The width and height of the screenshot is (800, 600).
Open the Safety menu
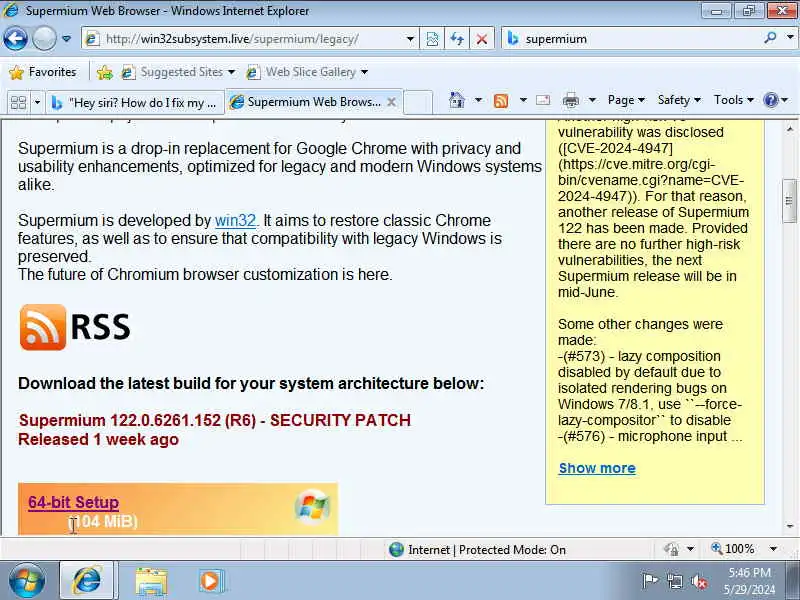click(679, 100)
